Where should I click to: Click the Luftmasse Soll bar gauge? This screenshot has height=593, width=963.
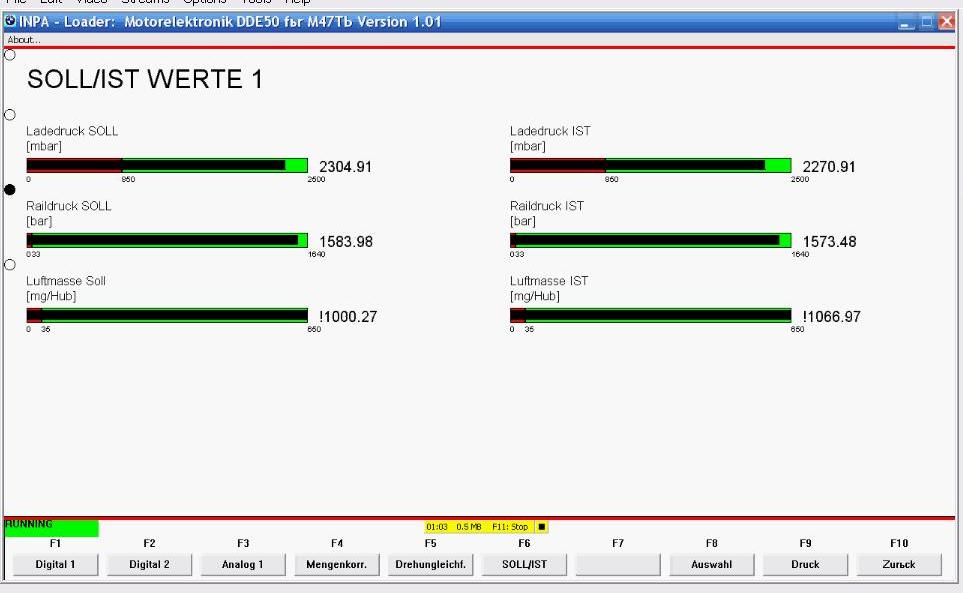[167, 315]
